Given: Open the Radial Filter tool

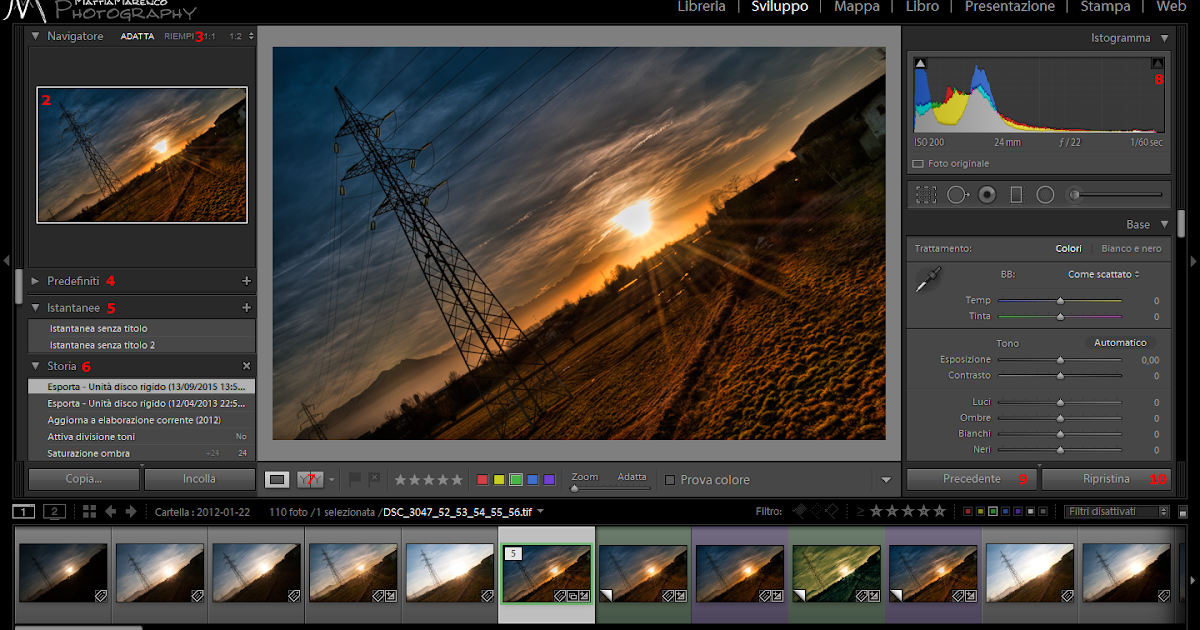Looking at the screenshot, I should pyautogui.click(x=1045, y=194).
